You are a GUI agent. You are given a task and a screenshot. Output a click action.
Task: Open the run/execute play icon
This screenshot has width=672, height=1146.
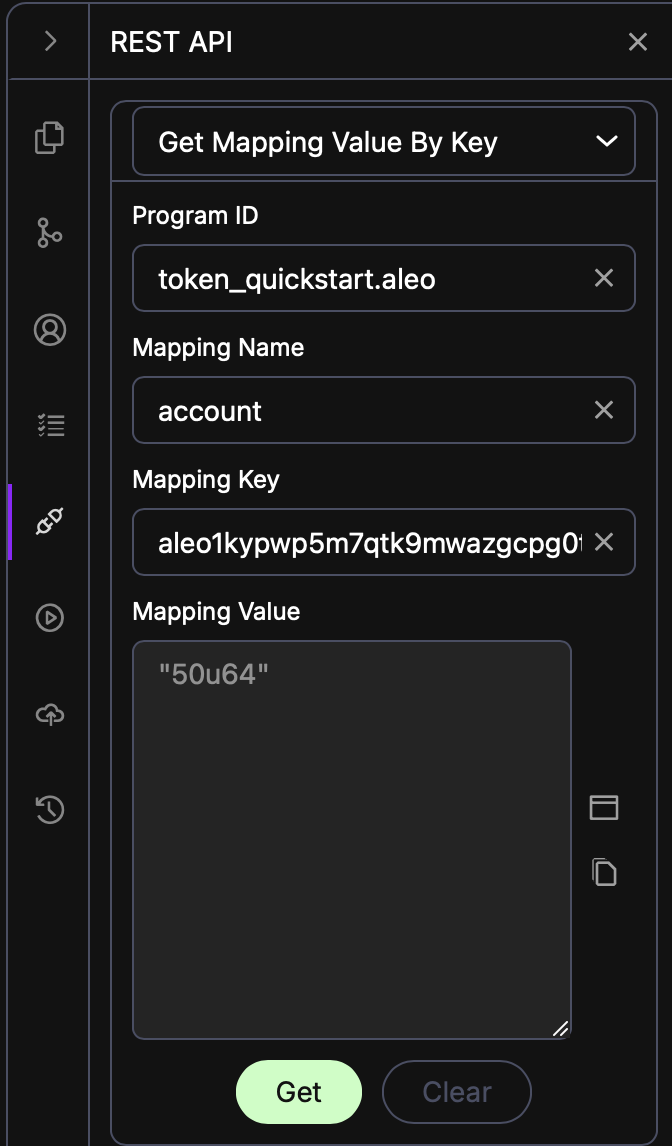pos(50,618)
